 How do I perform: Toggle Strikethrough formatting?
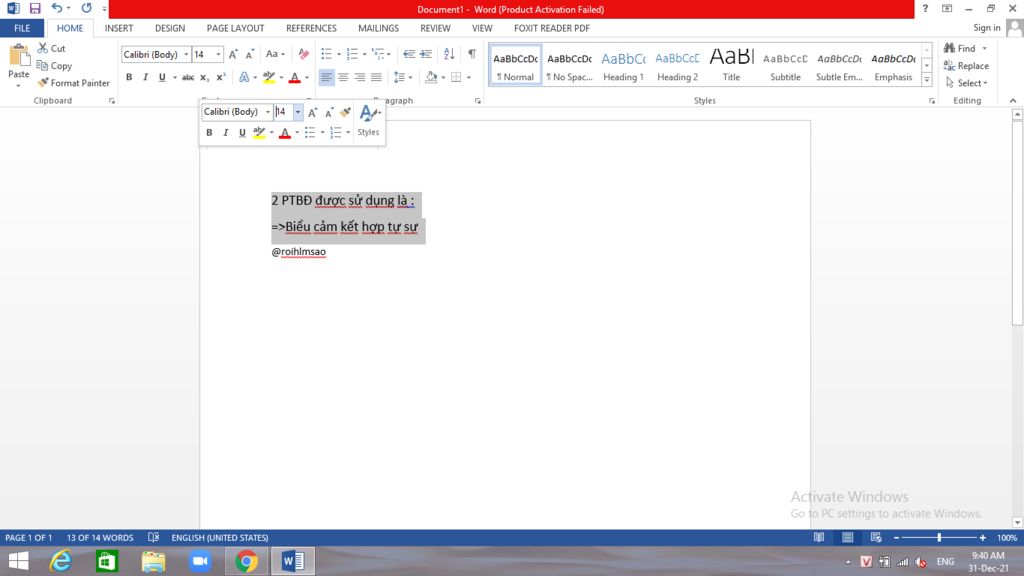coord(188,77)
